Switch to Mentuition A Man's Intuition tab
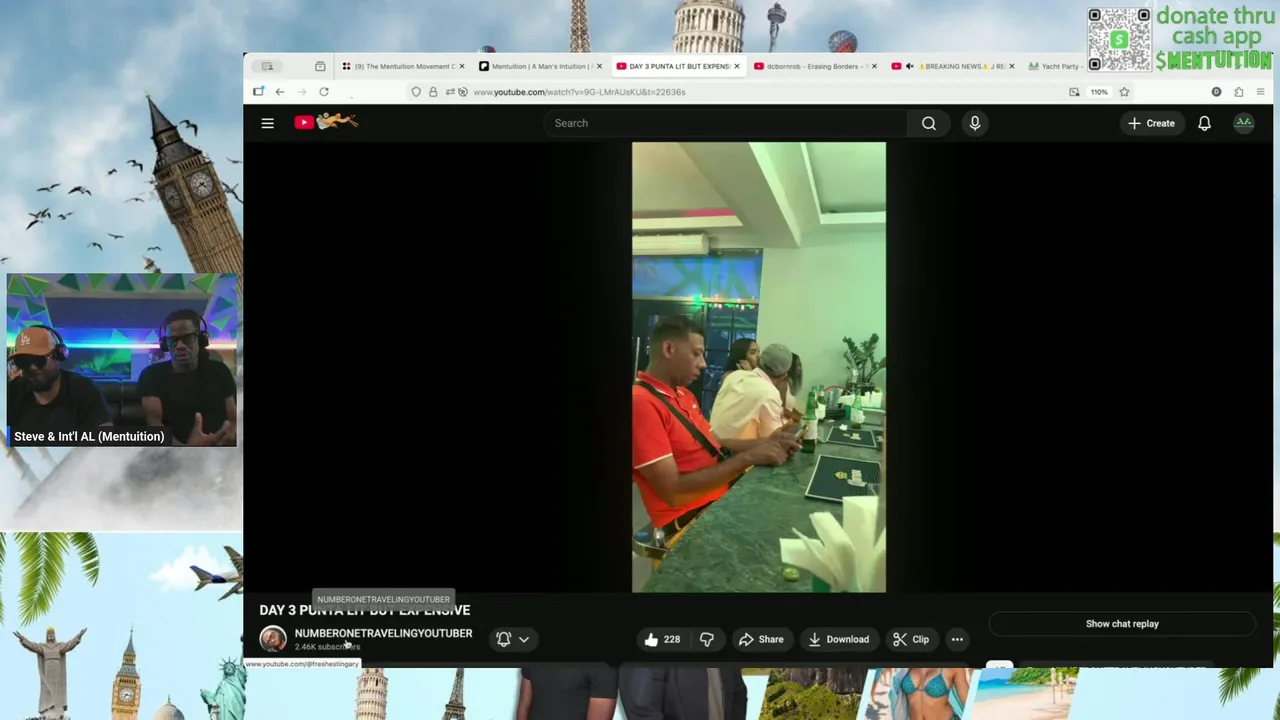Viewport: 1280px width, 720px height. pyautogui.click(x=540, y=66)
